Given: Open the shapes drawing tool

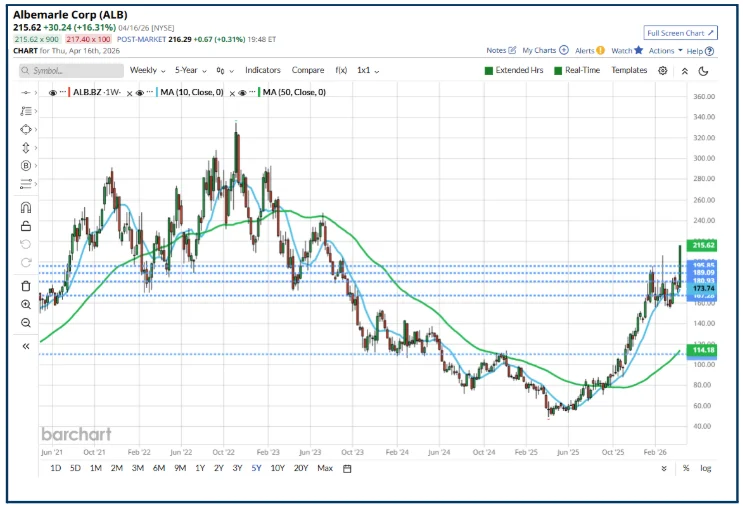Looking at the screenshot, I should (26, 129).
